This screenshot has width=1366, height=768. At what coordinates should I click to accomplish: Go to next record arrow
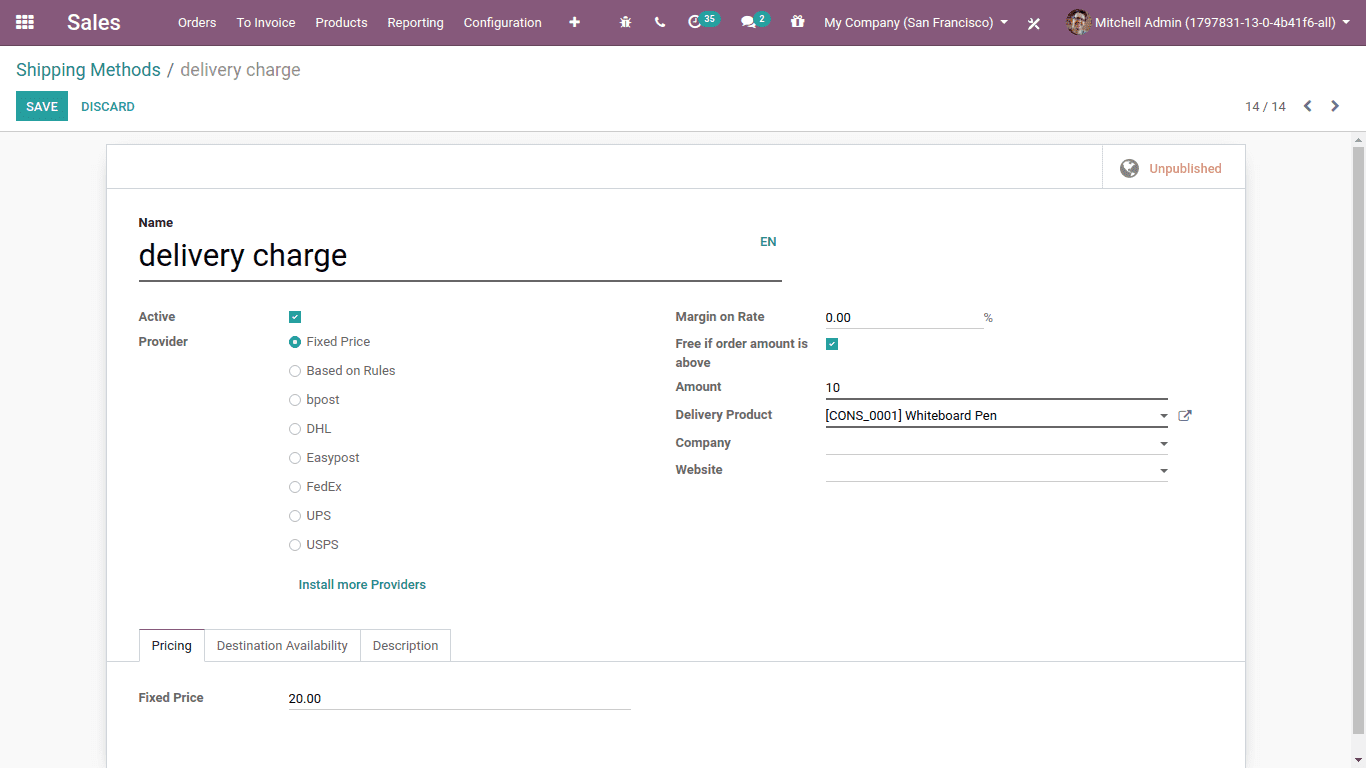1335,106
